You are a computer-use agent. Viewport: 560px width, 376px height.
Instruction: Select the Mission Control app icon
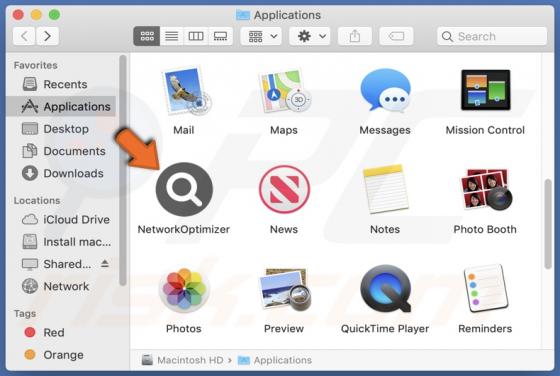(485, 90)
